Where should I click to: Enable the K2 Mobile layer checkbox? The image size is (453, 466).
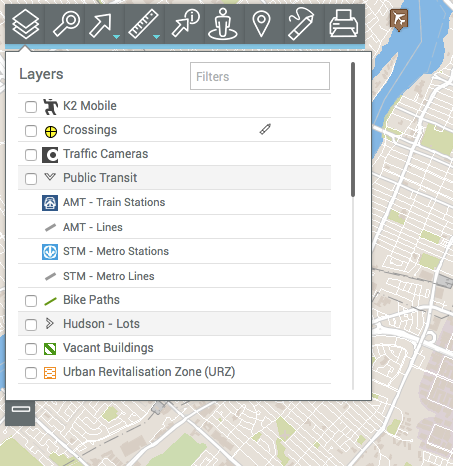click(x=31, y=107)
